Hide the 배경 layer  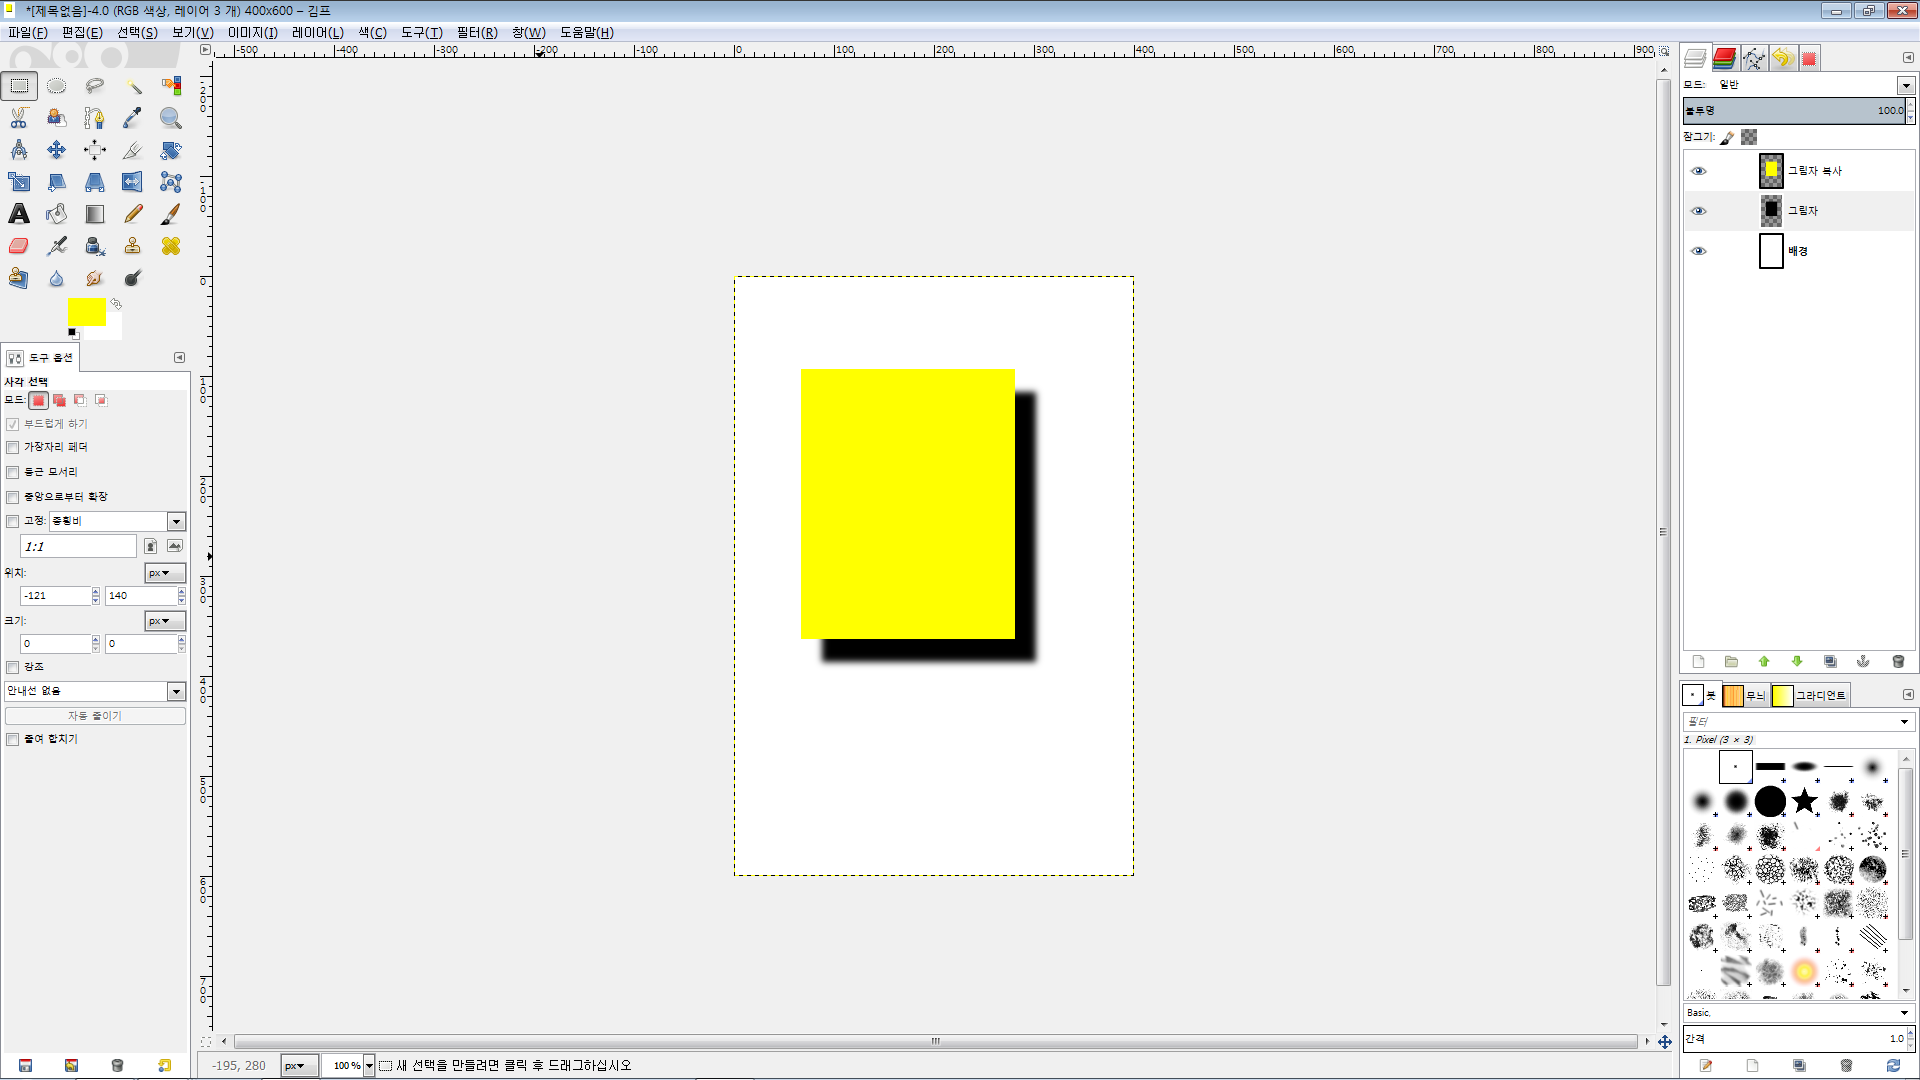(x=1698, y=251)
